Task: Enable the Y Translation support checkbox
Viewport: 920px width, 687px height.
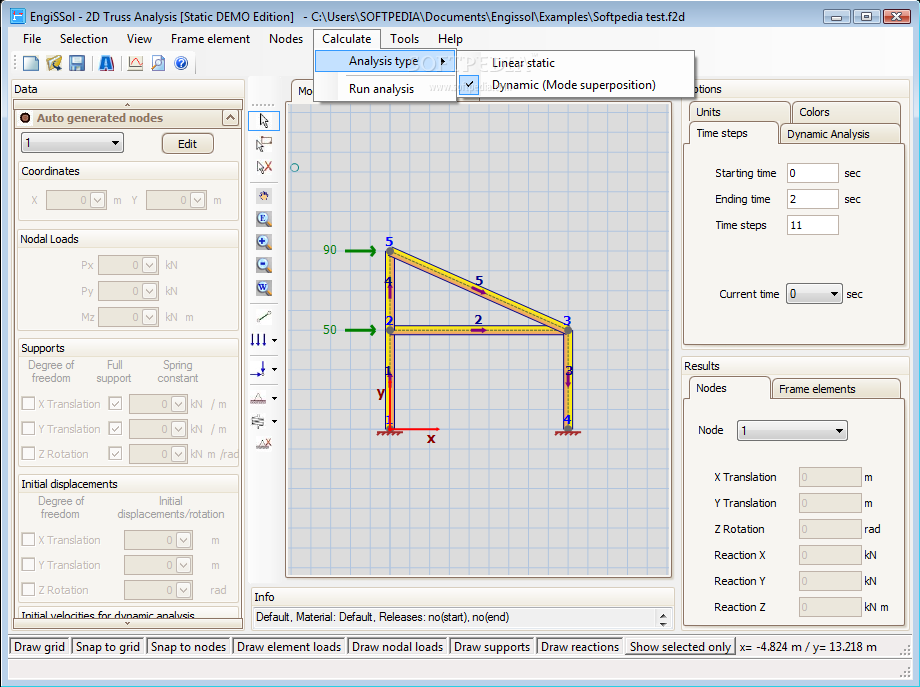Action: point(28,429)
